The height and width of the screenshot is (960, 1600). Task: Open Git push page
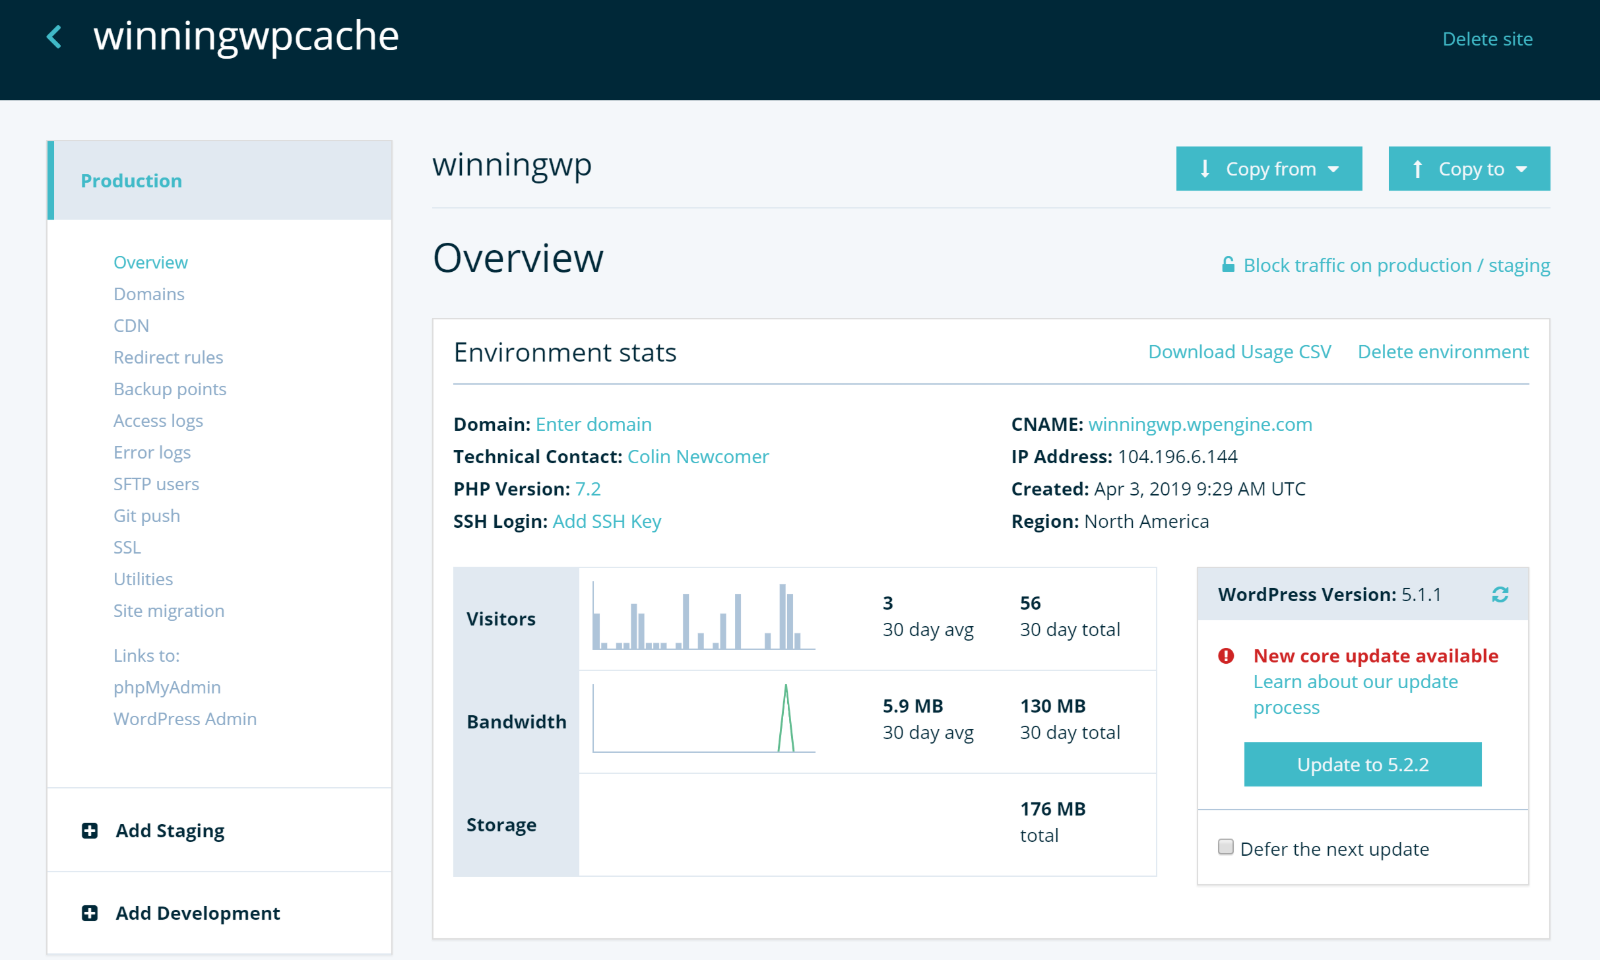[x=147, y=516]
